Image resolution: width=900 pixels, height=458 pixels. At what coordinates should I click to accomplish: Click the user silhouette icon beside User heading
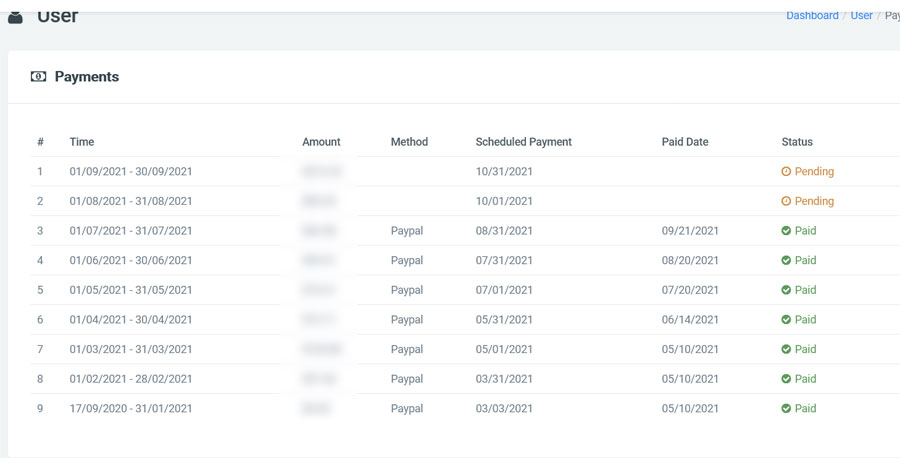15,18
